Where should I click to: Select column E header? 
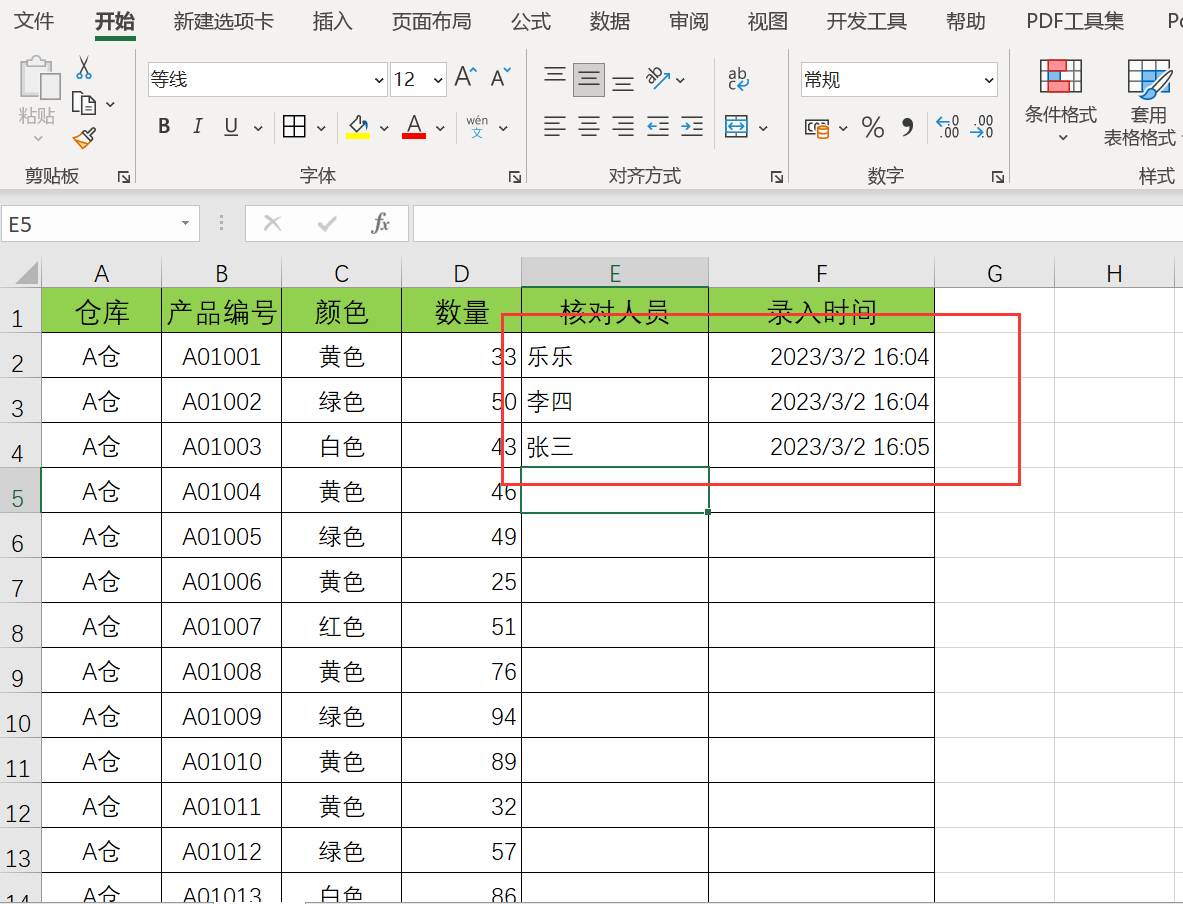point(615,272)
